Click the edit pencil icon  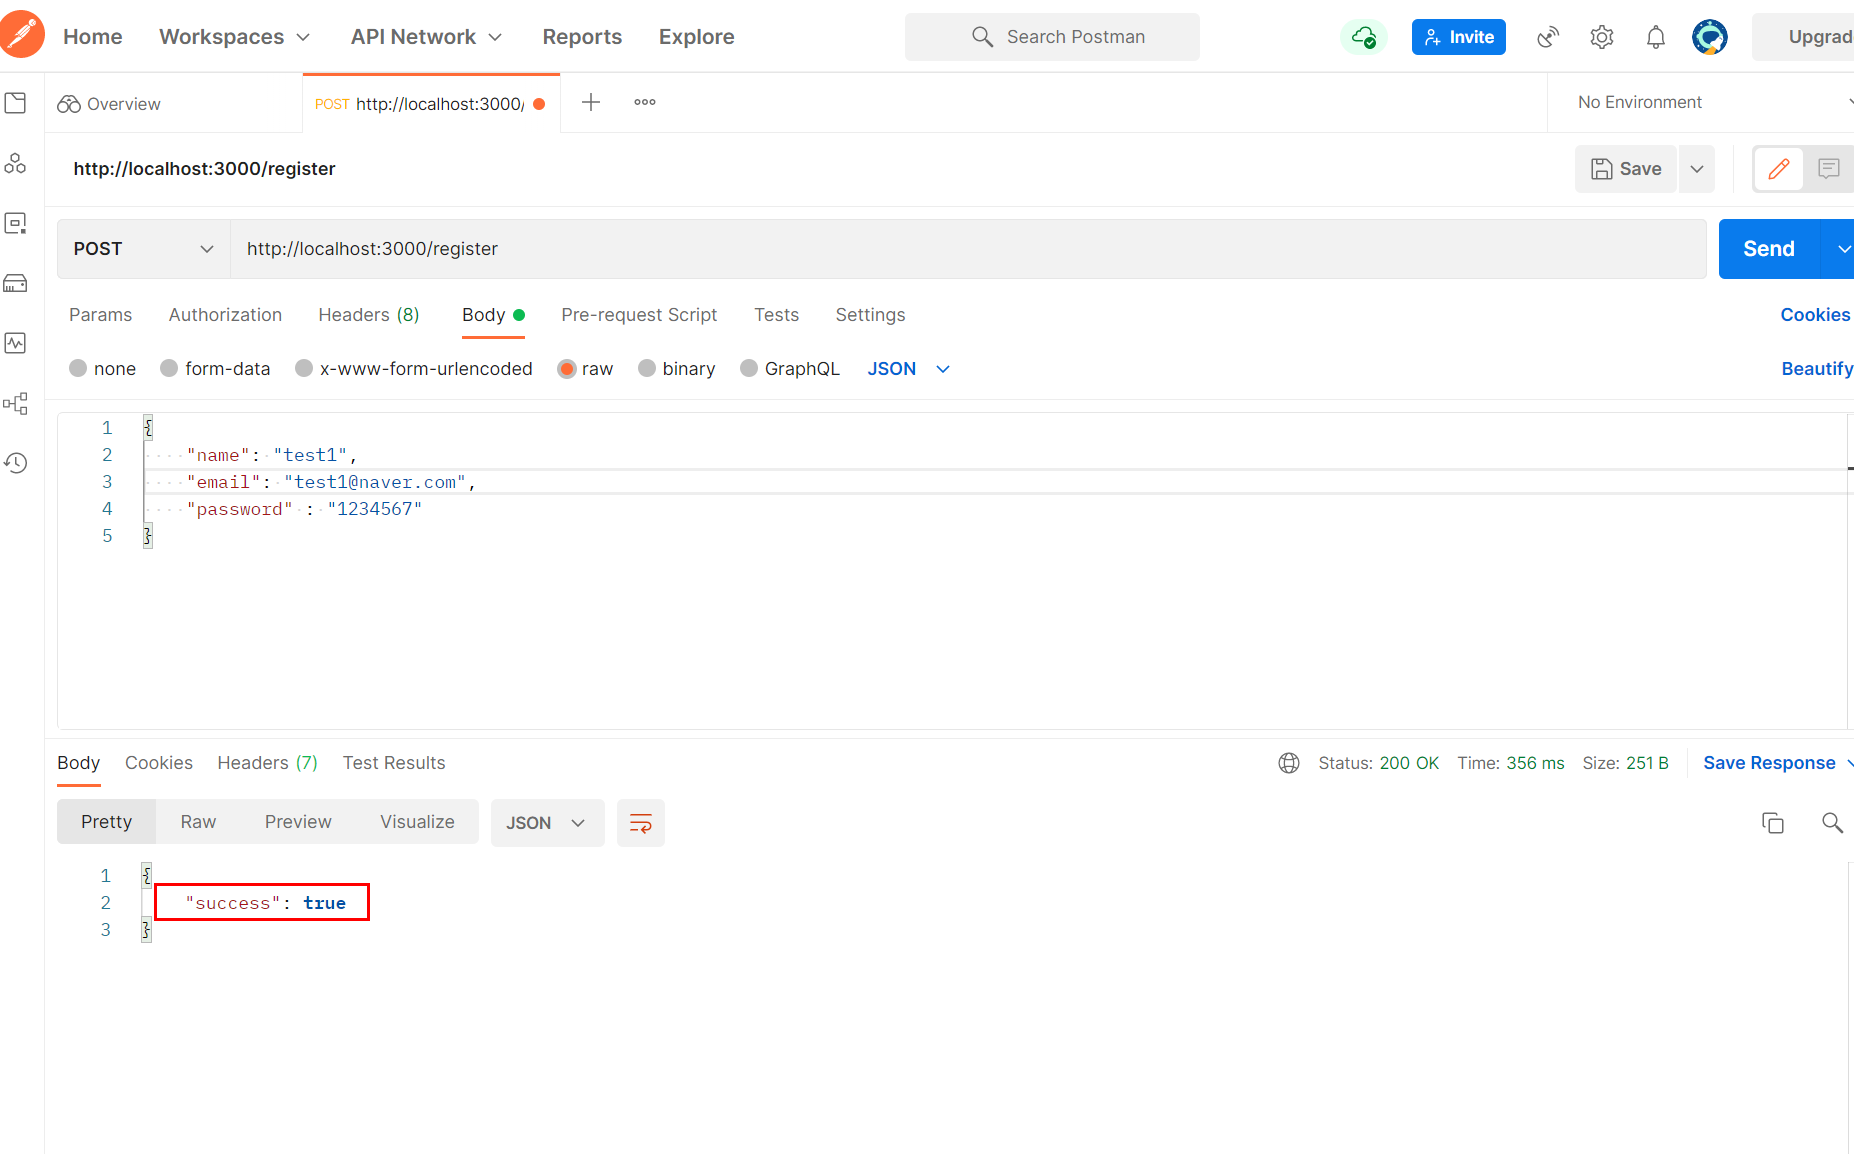[x=1779, y=169]
